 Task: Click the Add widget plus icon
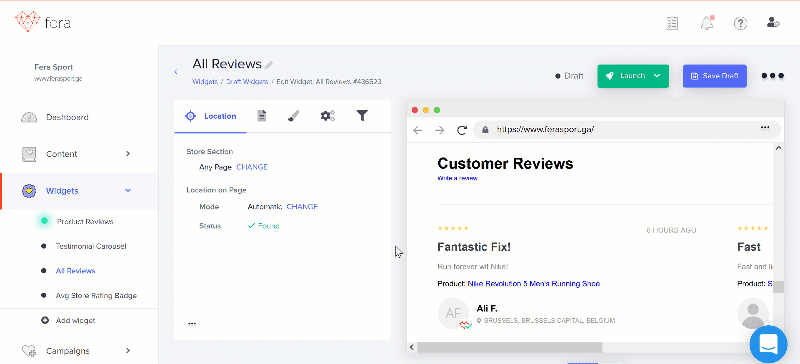click(45, 321)
